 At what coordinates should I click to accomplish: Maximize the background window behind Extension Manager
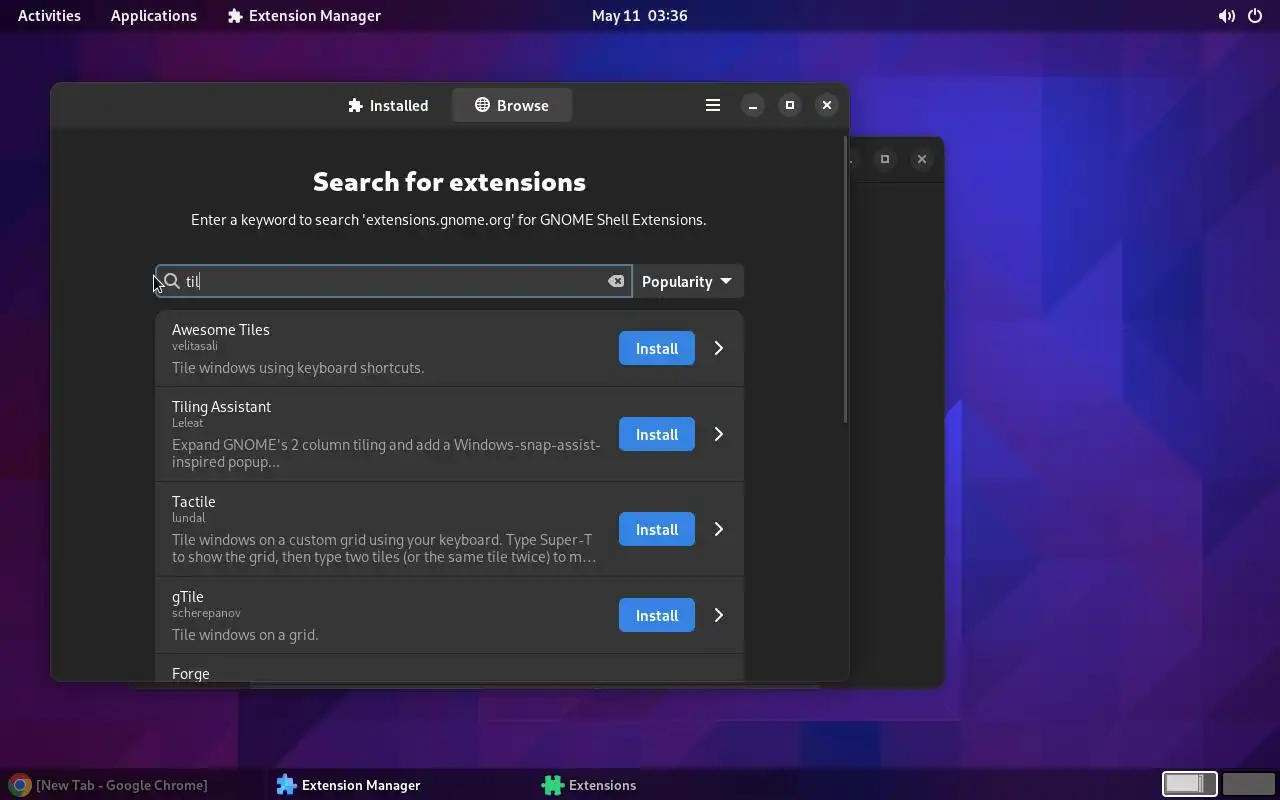tap(885, 159)
